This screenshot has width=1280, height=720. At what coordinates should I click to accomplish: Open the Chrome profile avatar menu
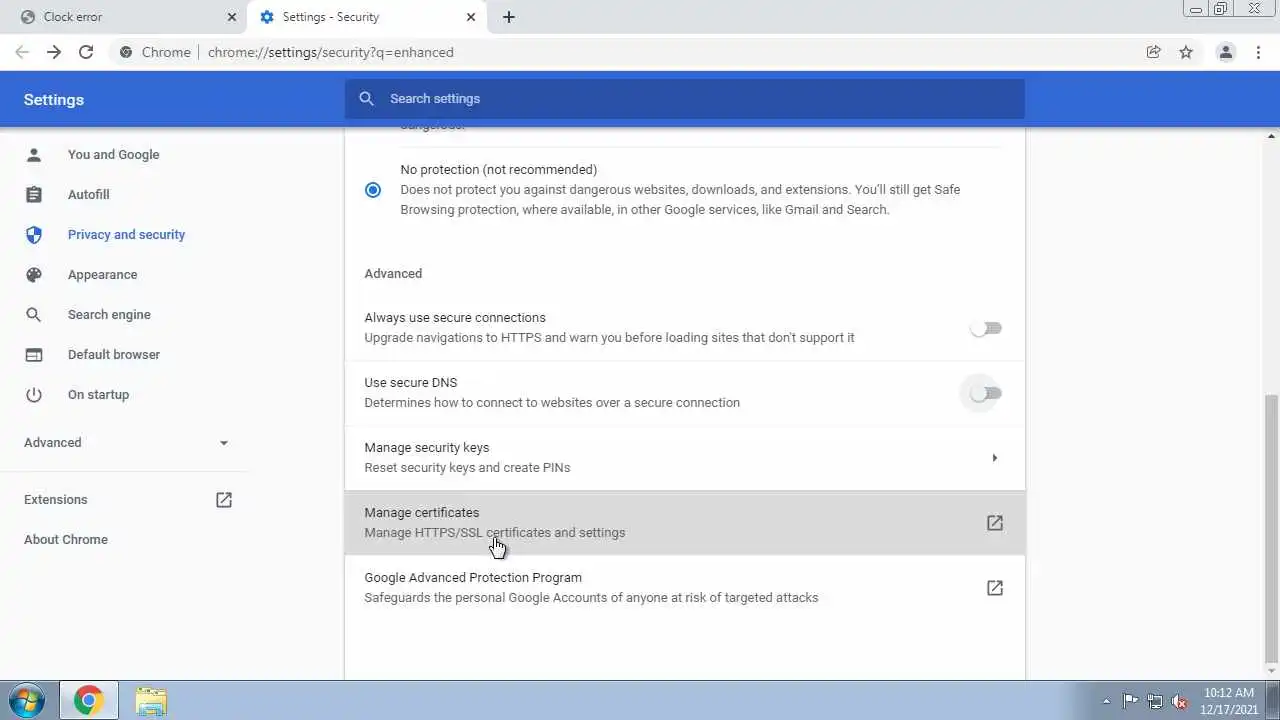tap(1225, 52)
